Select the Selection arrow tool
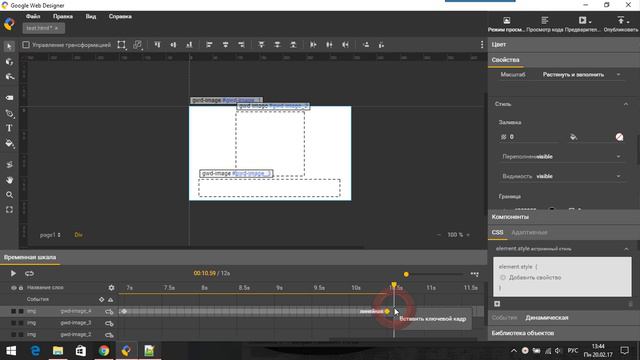 [9, 46]
